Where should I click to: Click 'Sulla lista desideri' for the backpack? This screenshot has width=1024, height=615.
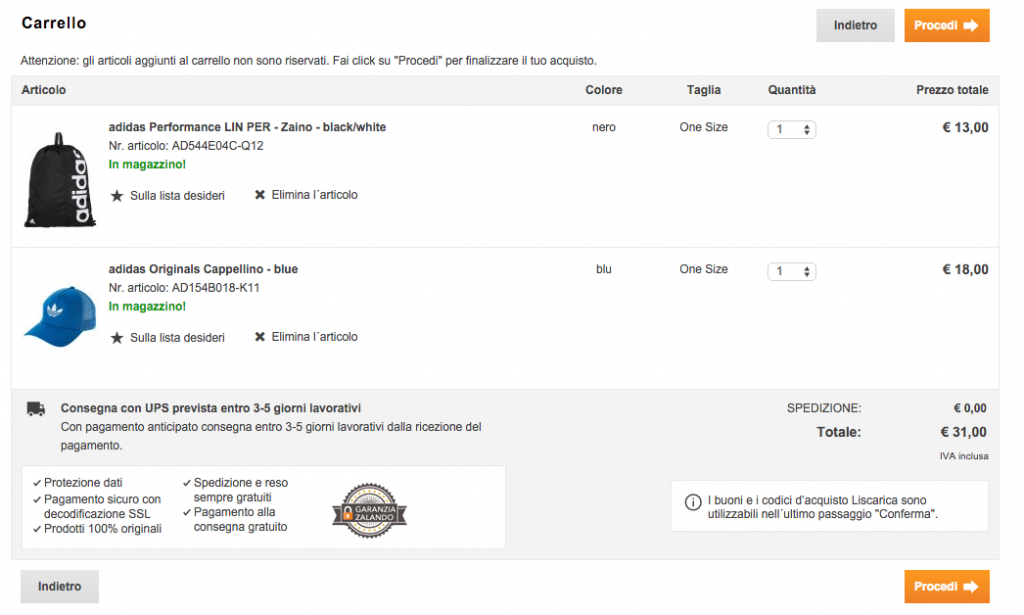point(177,196)
